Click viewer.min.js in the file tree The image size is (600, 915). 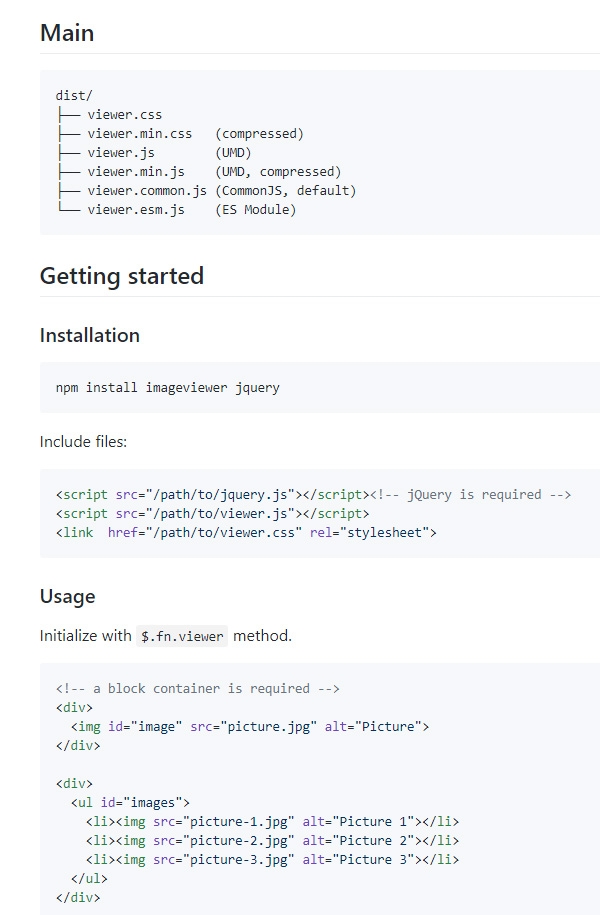click(136, 172)
